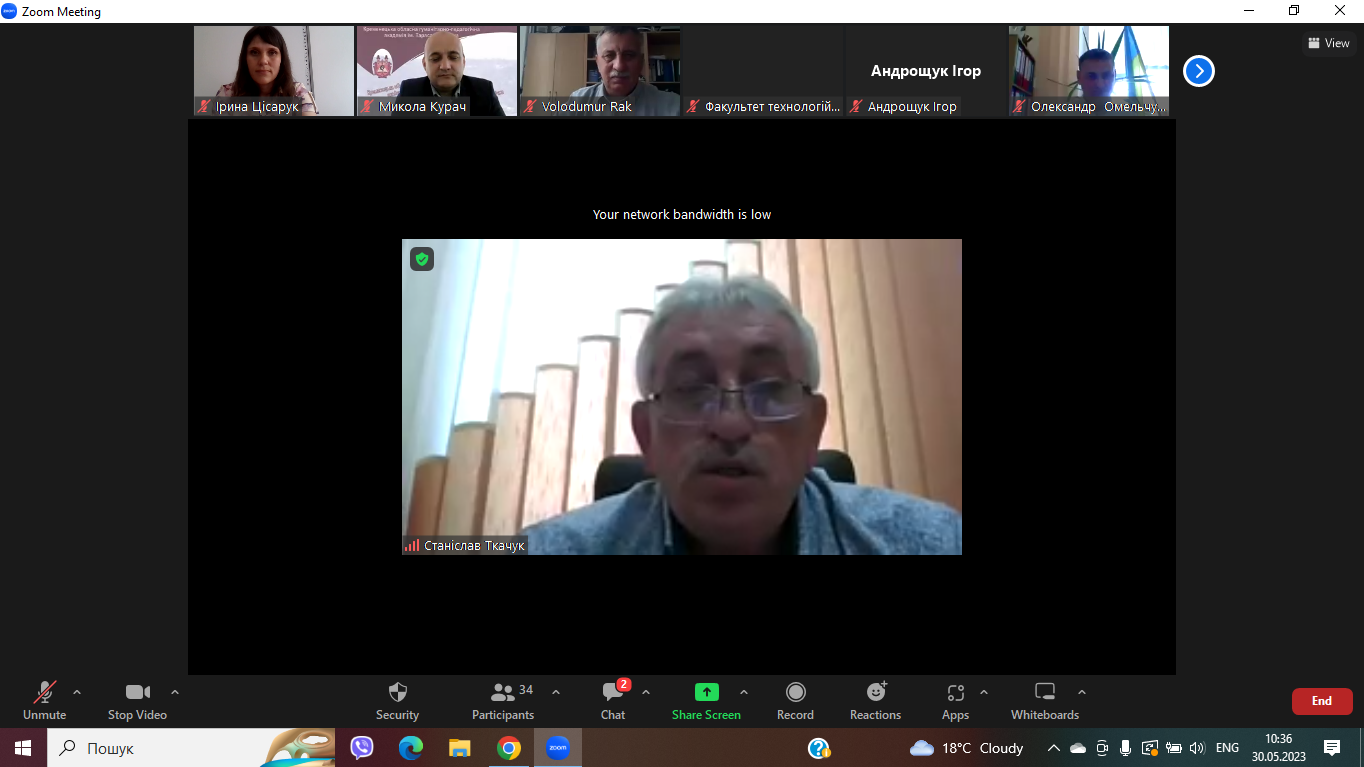1364x767 pixels.
Task: Open Whiteboards from the toolbar
Action: 1044,692
